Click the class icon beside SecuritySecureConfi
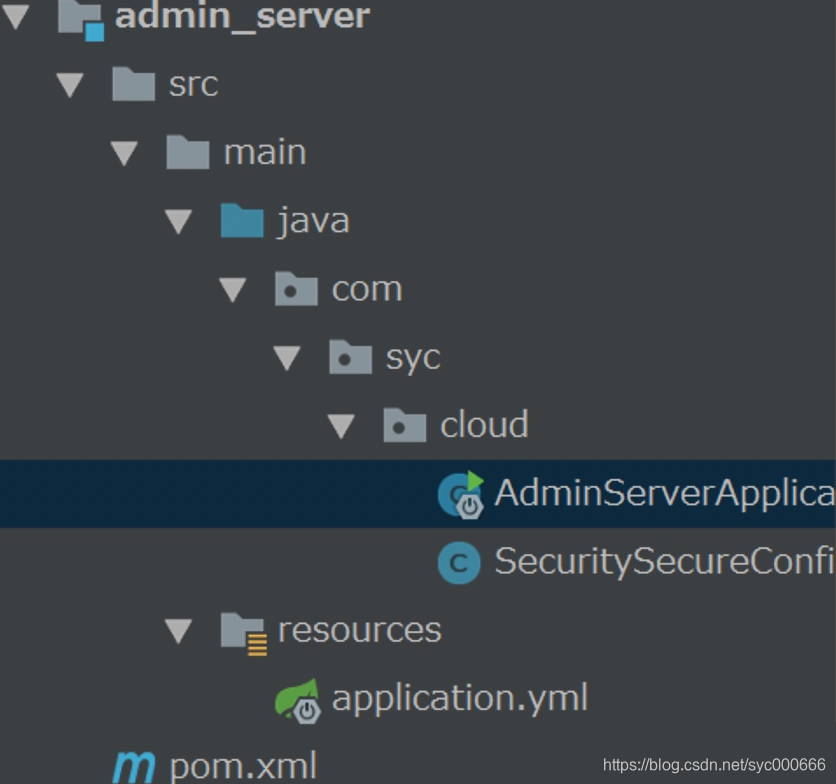This screenshot has height=784, width=836. click(x=458, y=562)
